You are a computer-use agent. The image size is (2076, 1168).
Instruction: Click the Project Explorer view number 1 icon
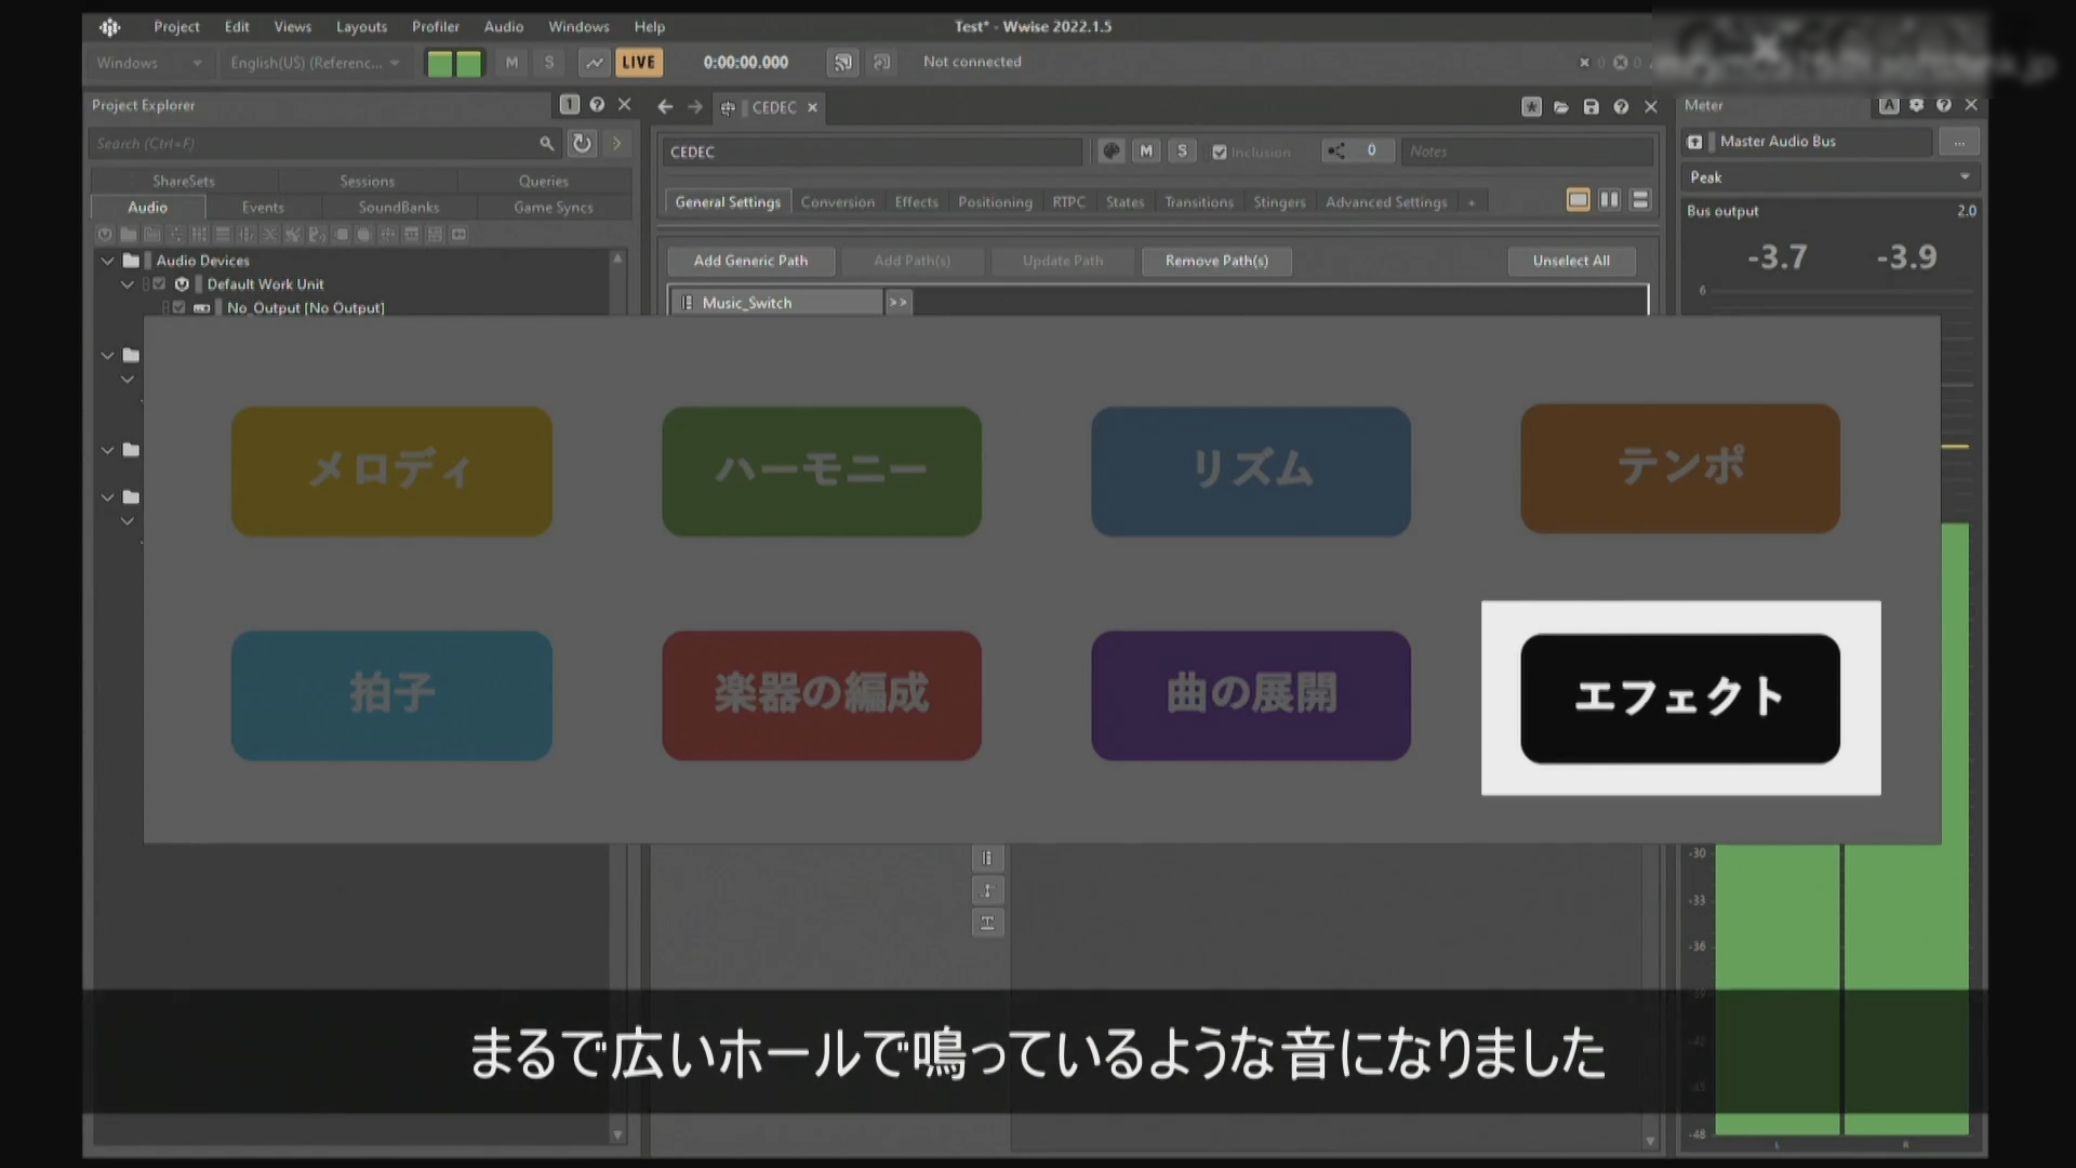(569, 105)
